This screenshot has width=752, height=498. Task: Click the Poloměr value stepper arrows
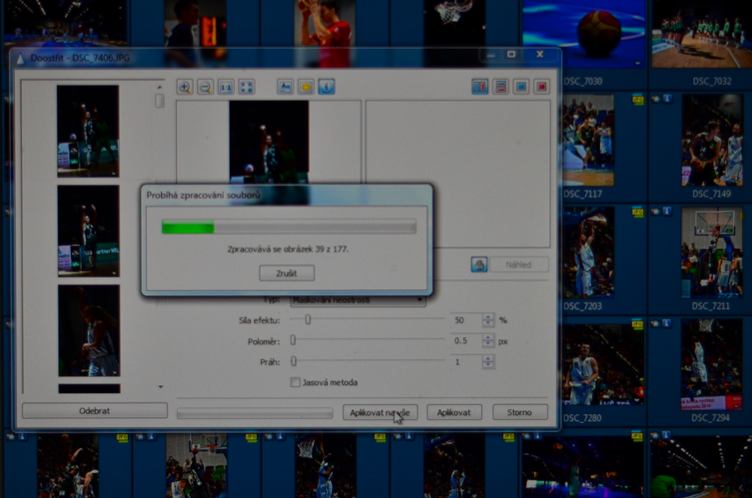488,341
